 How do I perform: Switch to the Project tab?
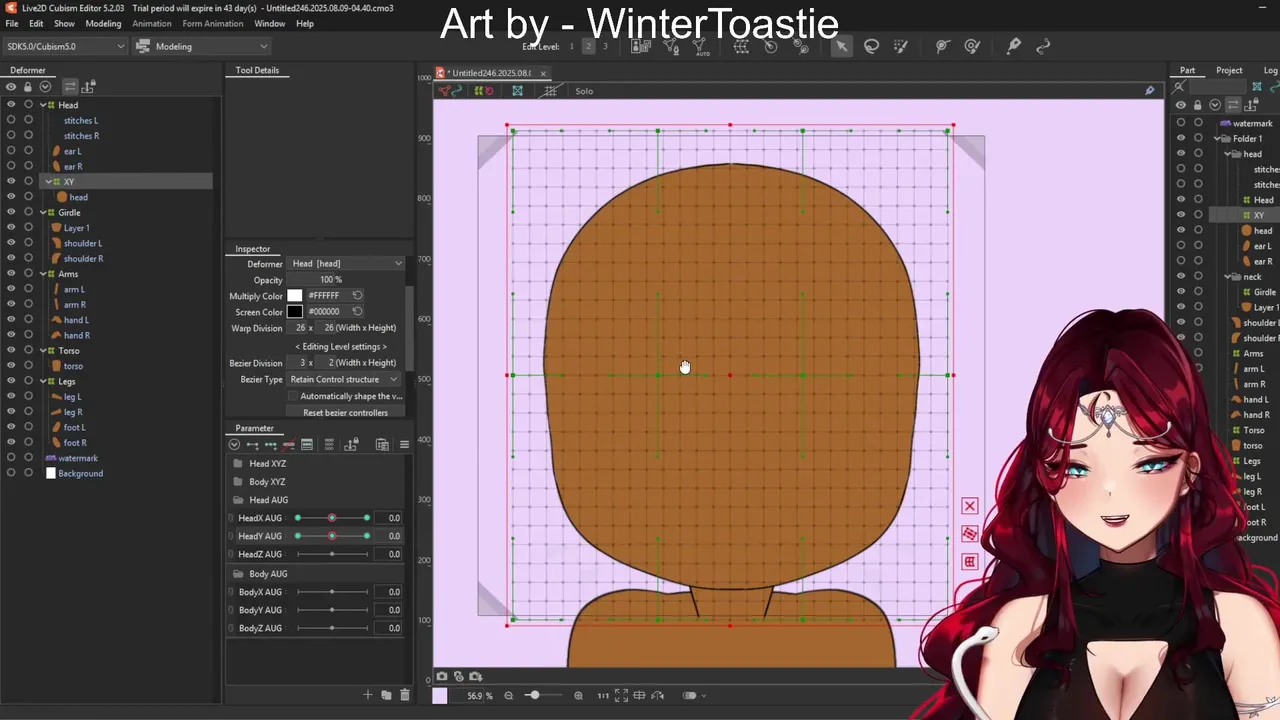(x=1229, y=70)
